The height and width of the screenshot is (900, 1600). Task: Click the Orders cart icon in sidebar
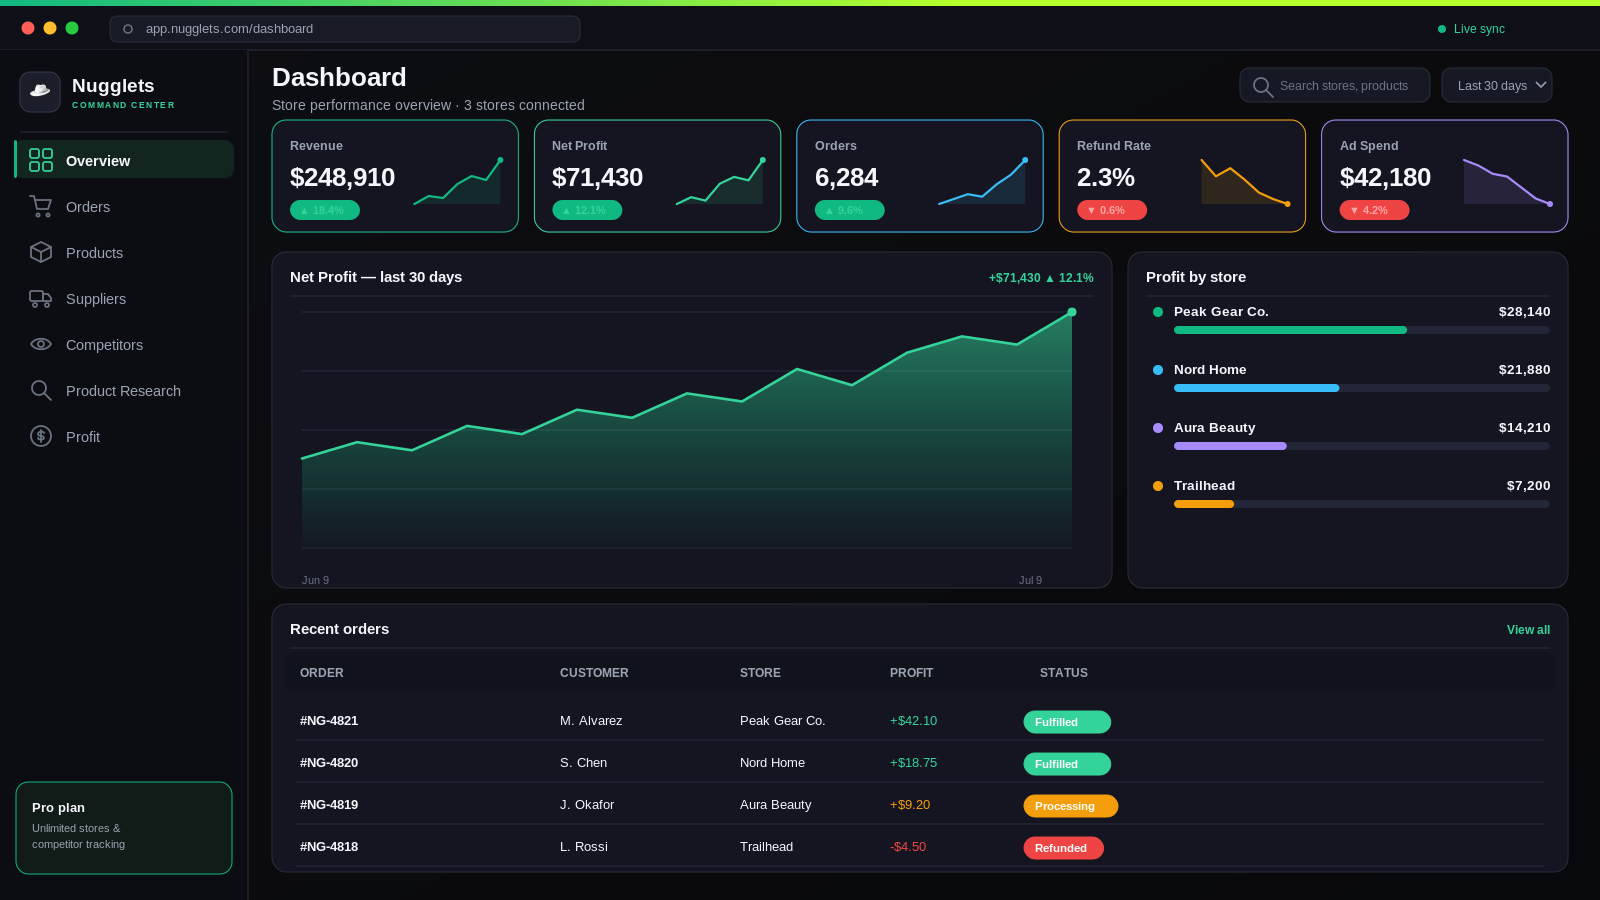(41, 206)
